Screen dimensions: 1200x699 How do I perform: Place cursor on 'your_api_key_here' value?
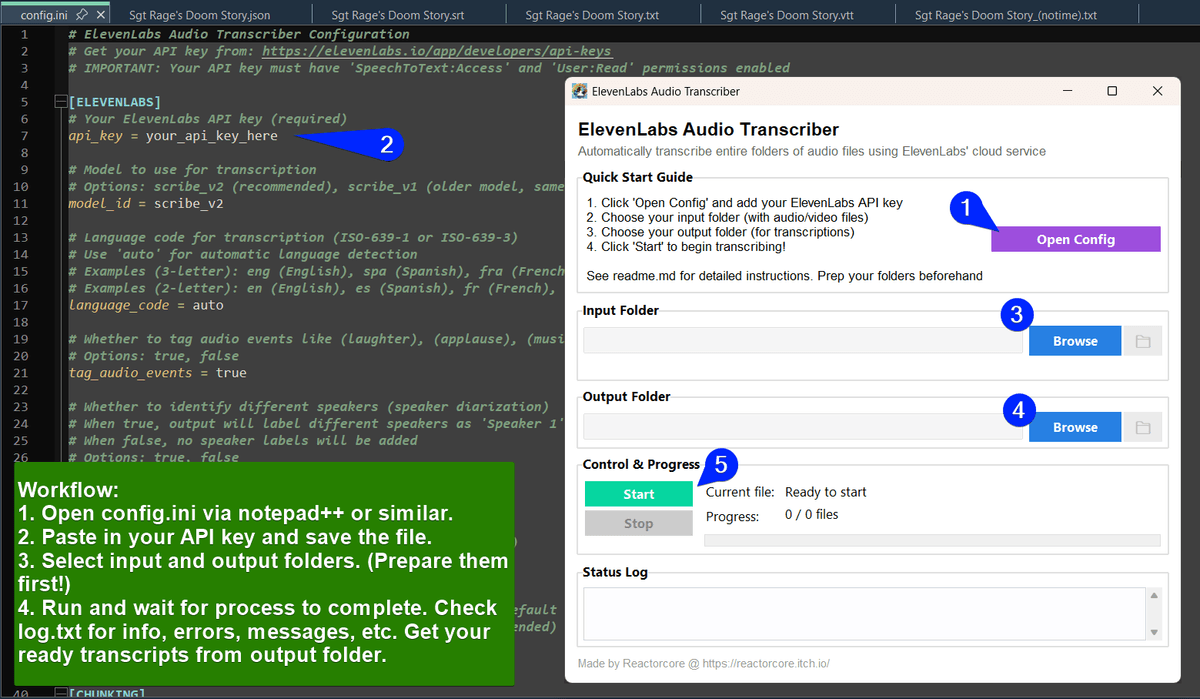(x=212, y=136)
